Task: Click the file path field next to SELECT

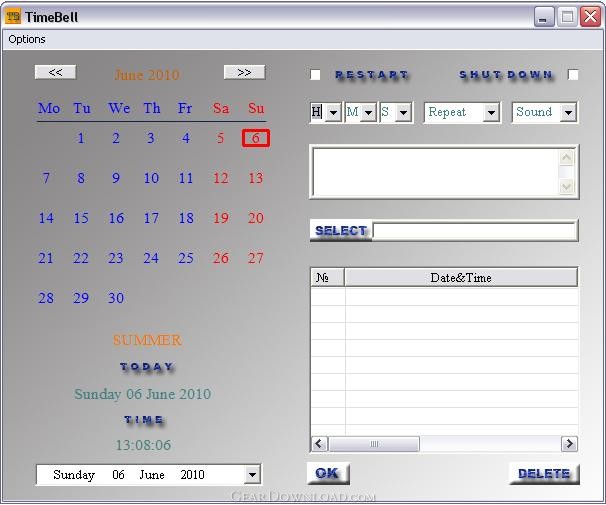Action: tap(475, 231)
